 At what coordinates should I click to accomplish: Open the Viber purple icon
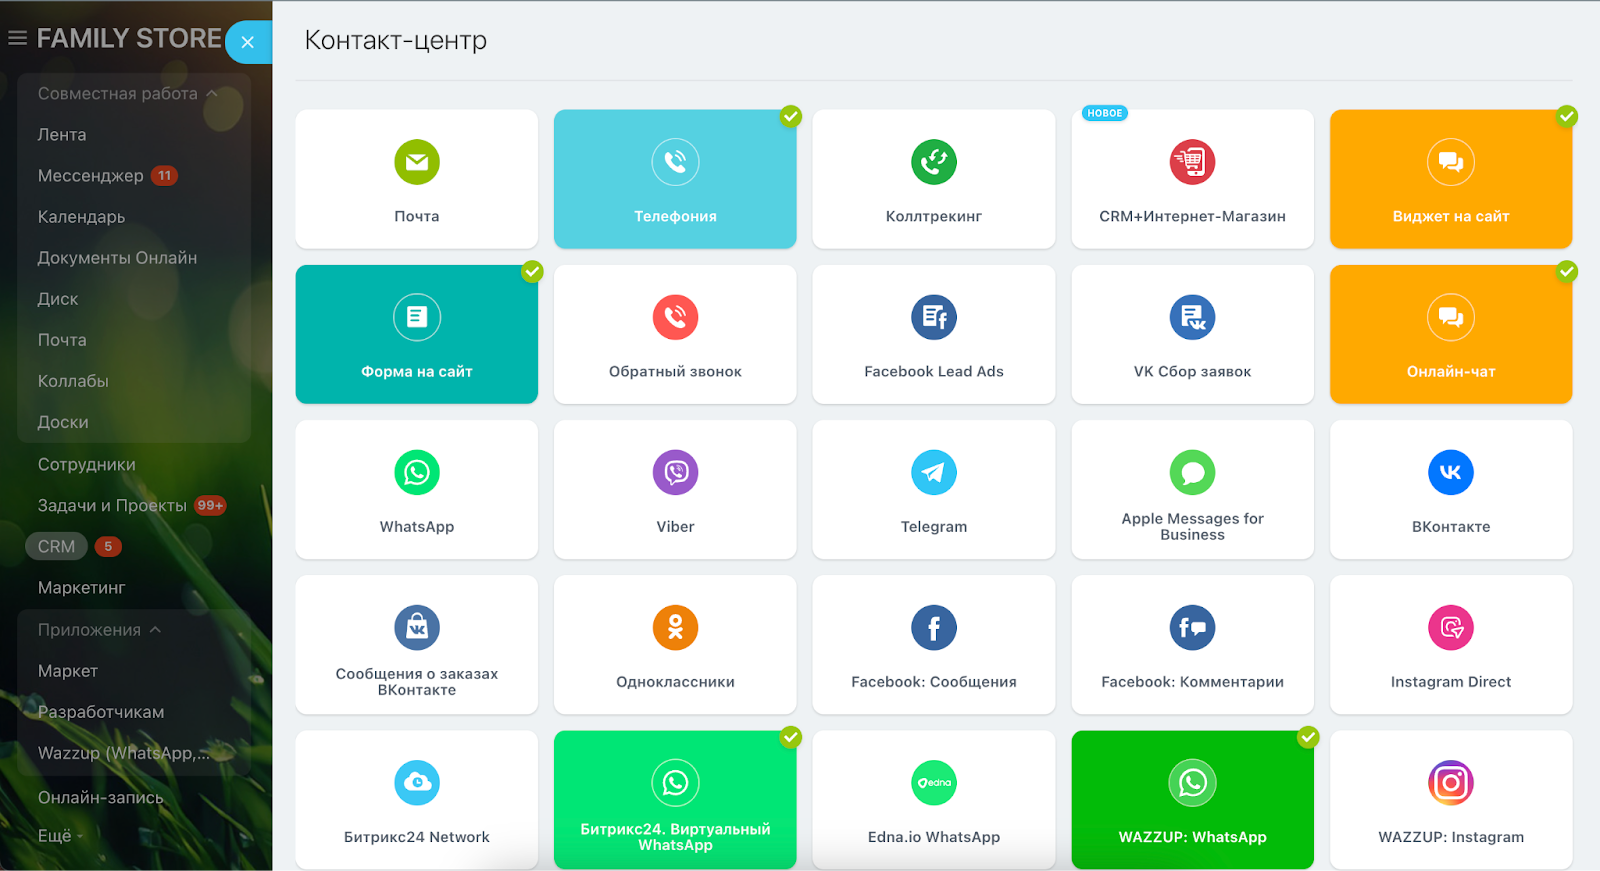tap(675, 472)
